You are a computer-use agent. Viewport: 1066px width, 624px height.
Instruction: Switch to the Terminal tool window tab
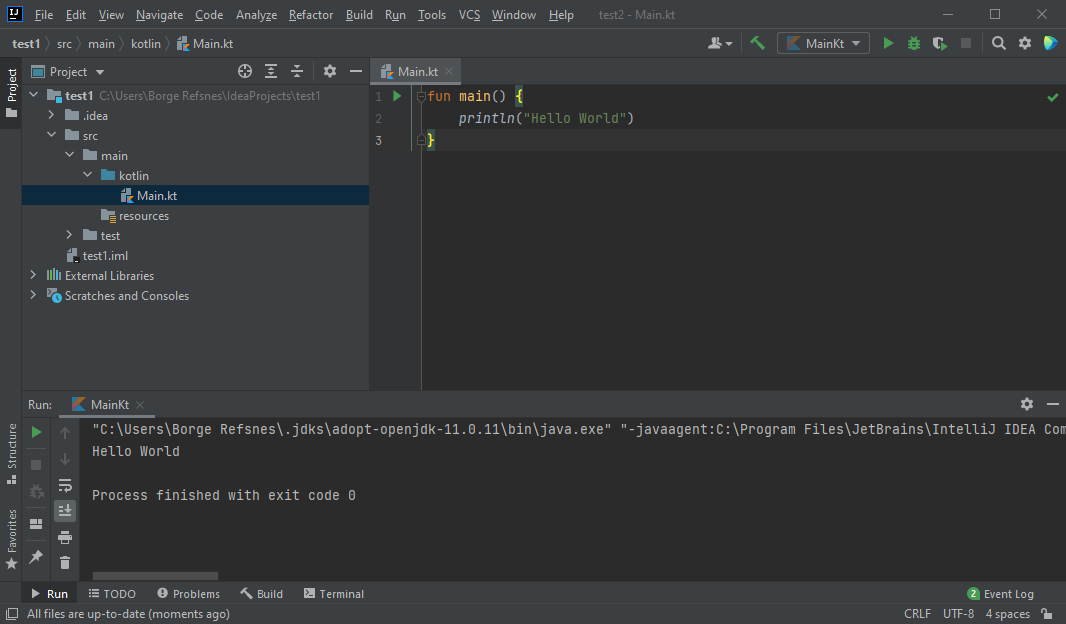click(x=334, y=594)
